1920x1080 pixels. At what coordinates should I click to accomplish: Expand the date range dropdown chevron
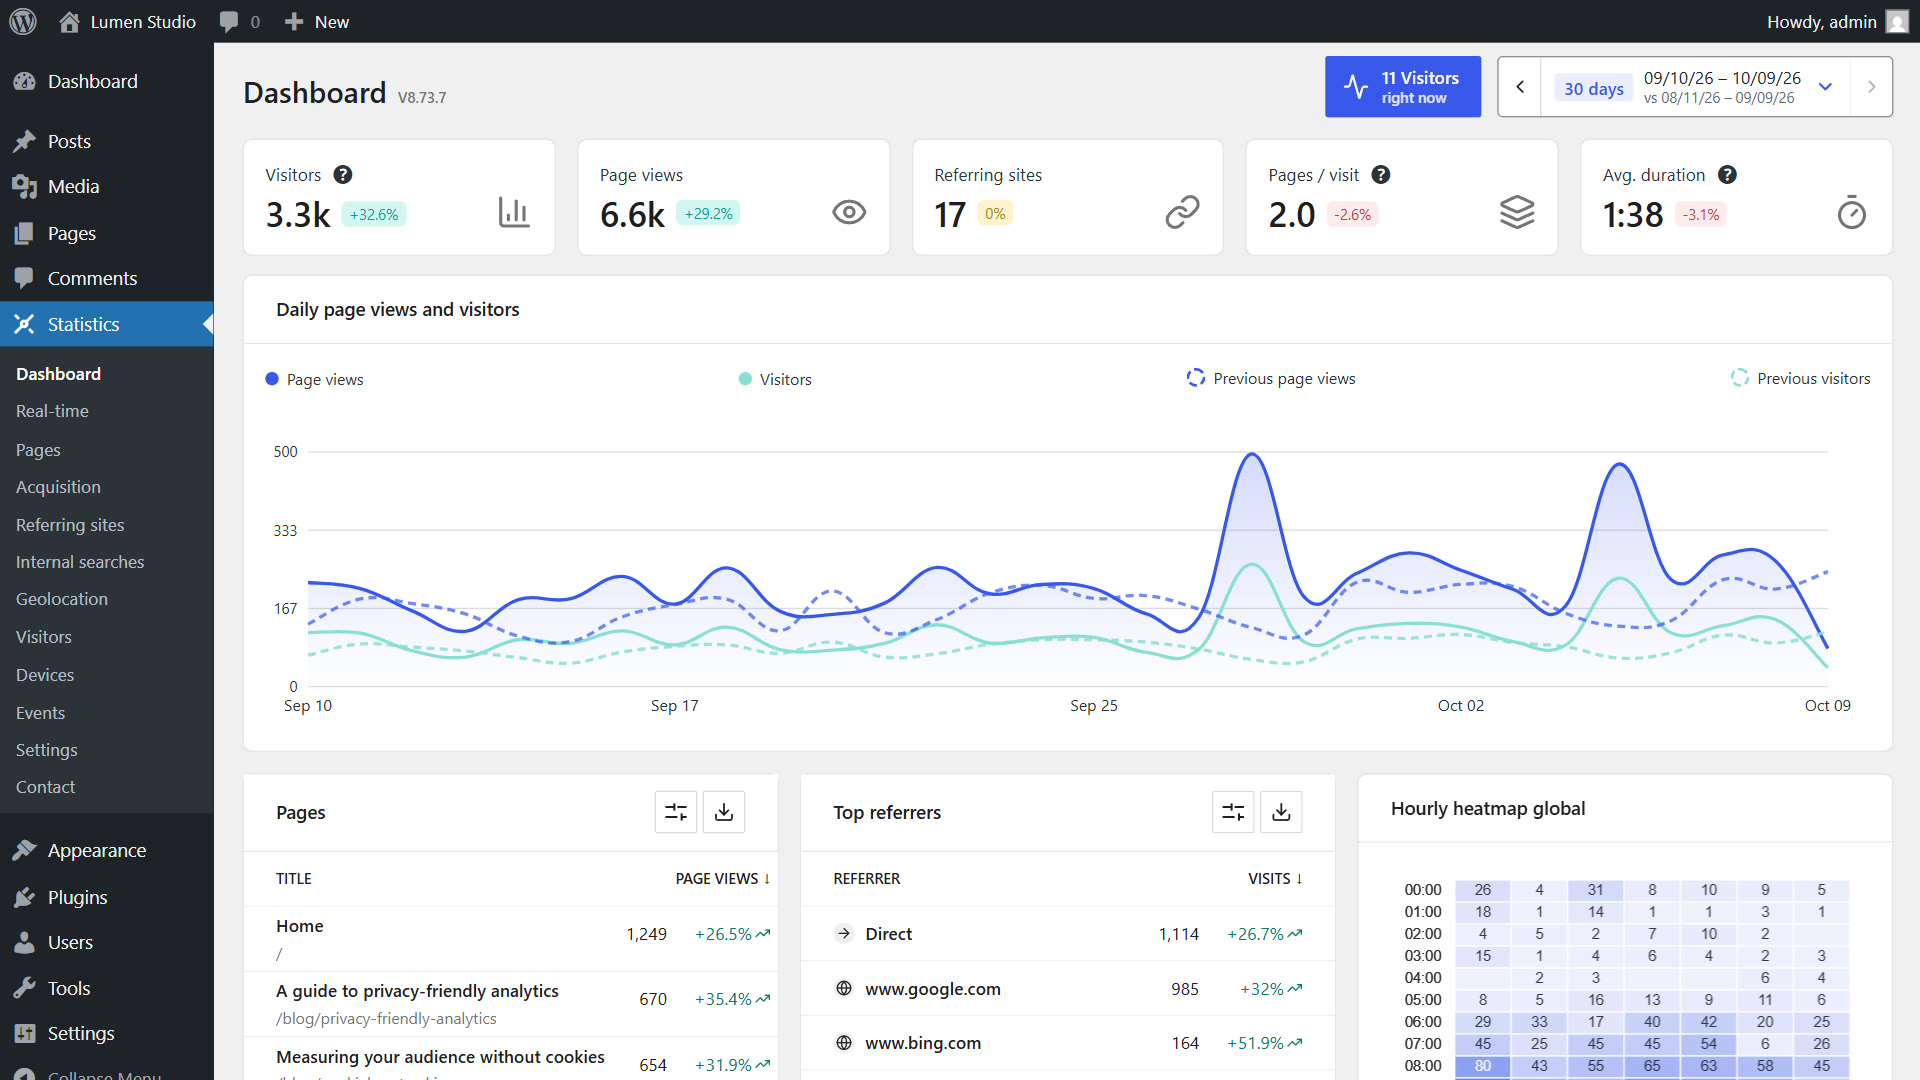pyautogui.click(x=1825, y=87)
